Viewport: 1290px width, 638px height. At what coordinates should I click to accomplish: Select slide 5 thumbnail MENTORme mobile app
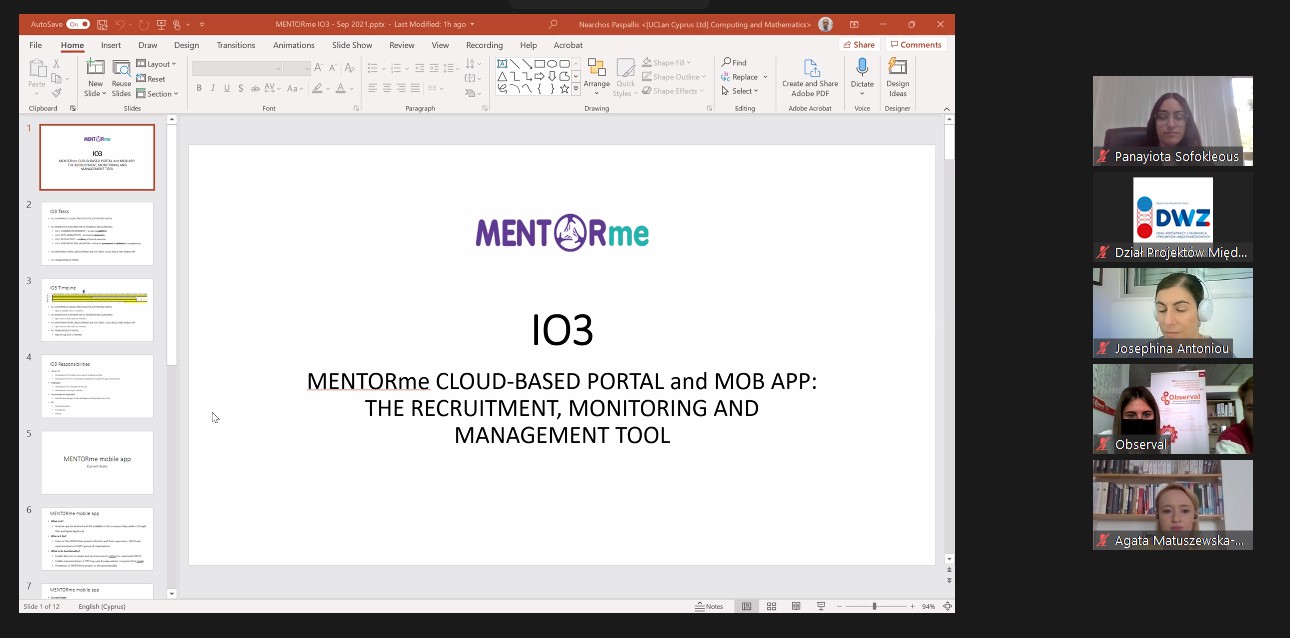click(97, 462)
